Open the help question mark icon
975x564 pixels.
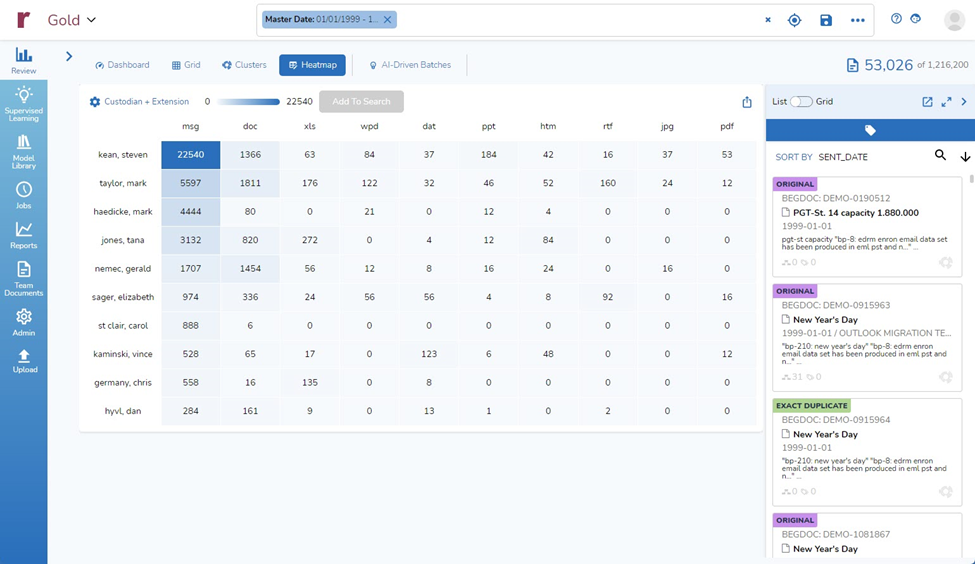(x=896, y=19)
